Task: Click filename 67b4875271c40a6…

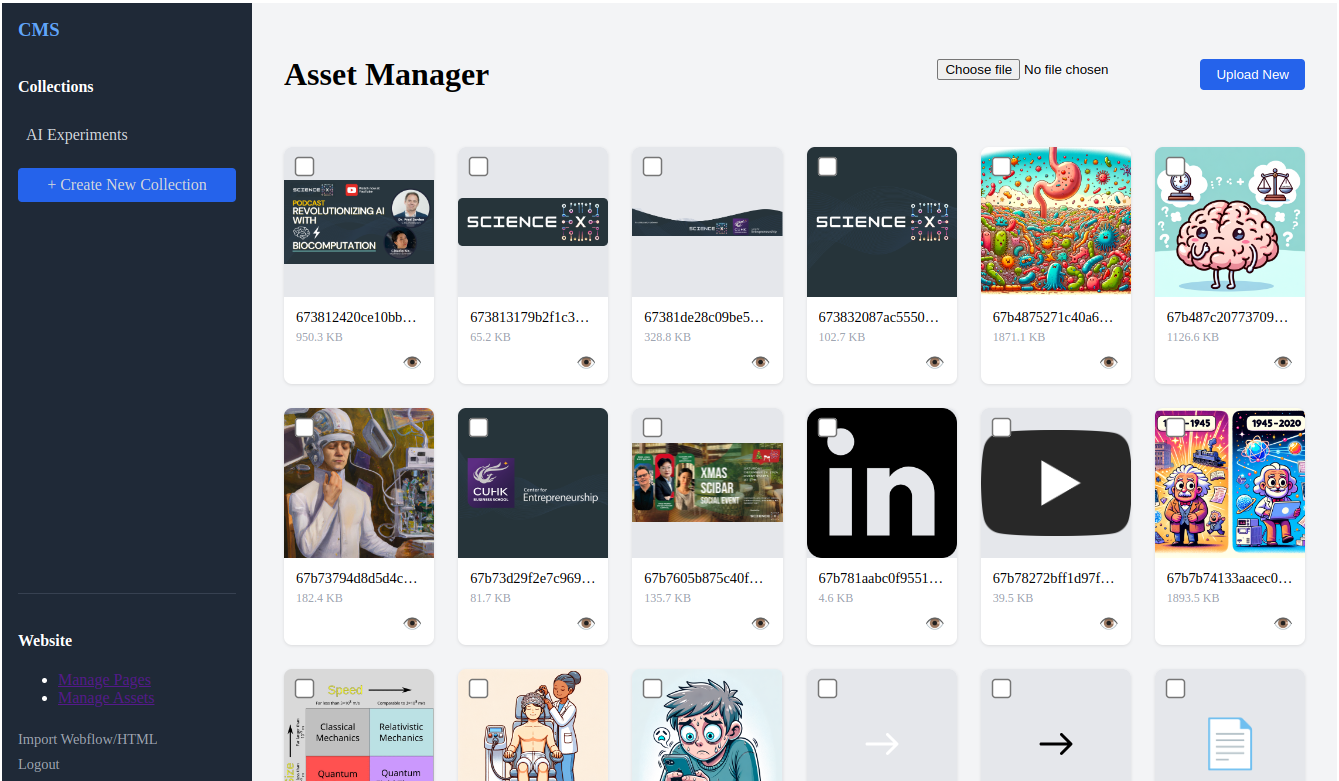Action: tap(1053, 317)
